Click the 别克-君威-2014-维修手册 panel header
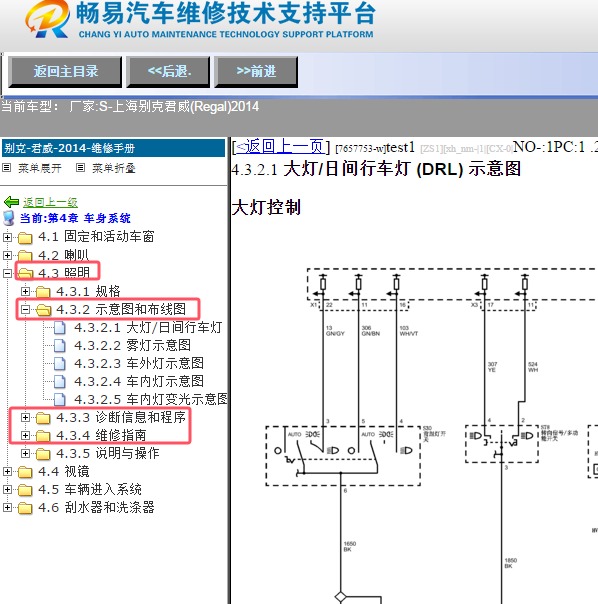Image resolution: width=598 pixels, height=604 pixels. click(113, 148)
